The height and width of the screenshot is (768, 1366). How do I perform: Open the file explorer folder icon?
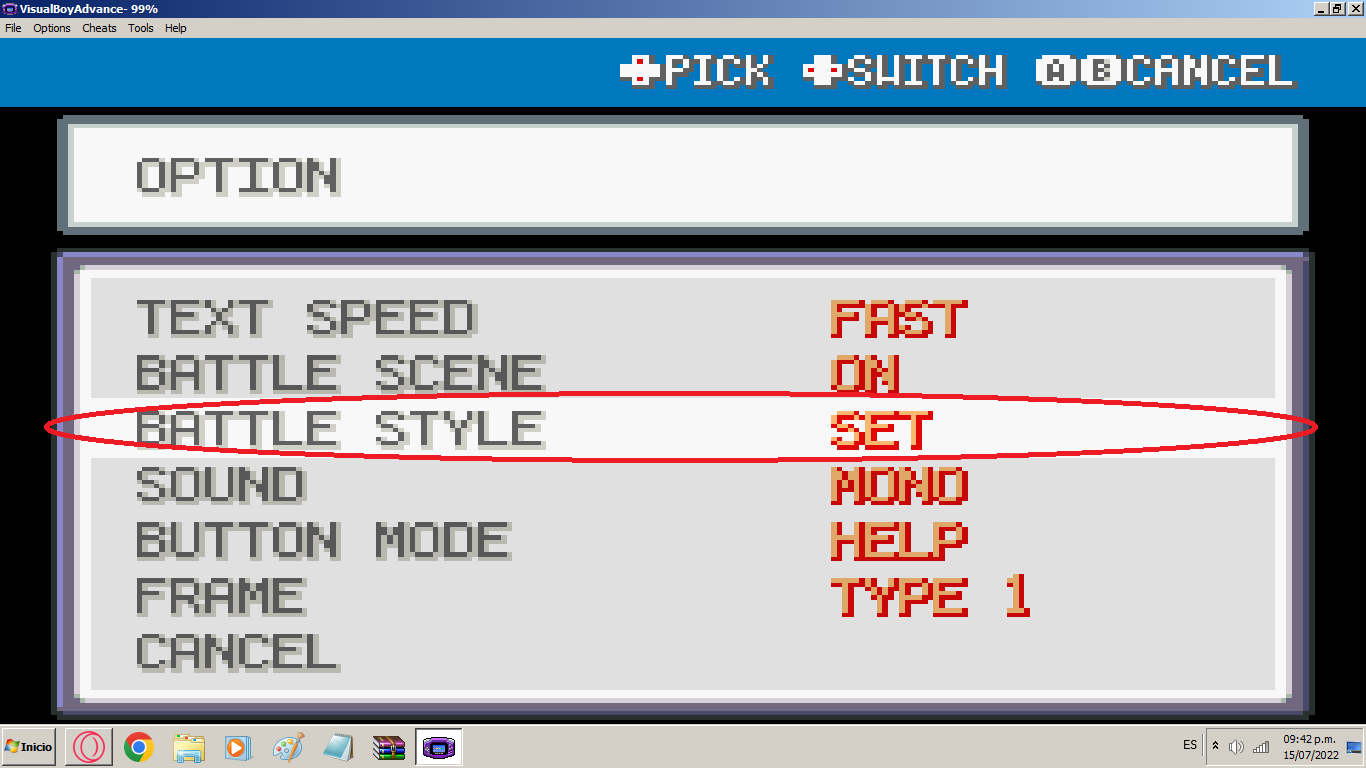coord(189,747)
